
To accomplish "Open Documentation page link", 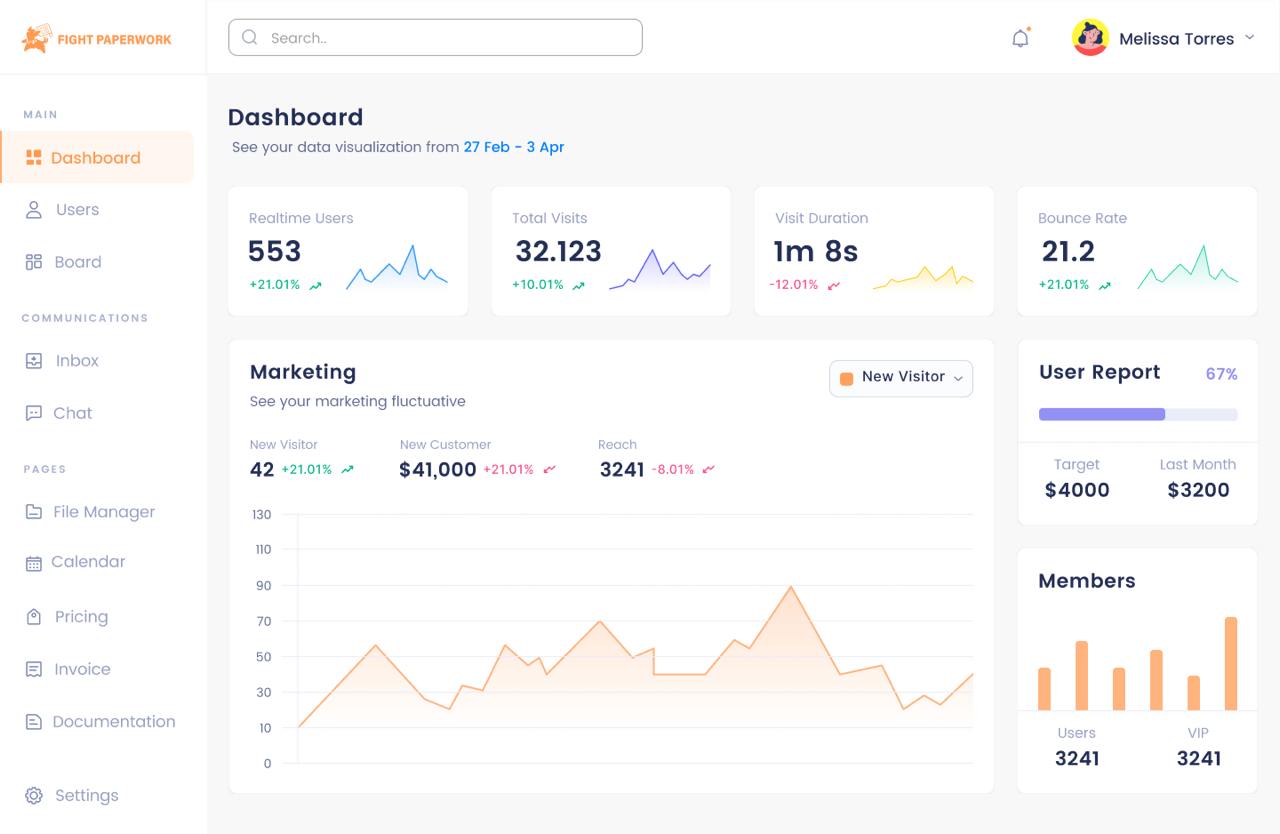I will coord(113,722).
